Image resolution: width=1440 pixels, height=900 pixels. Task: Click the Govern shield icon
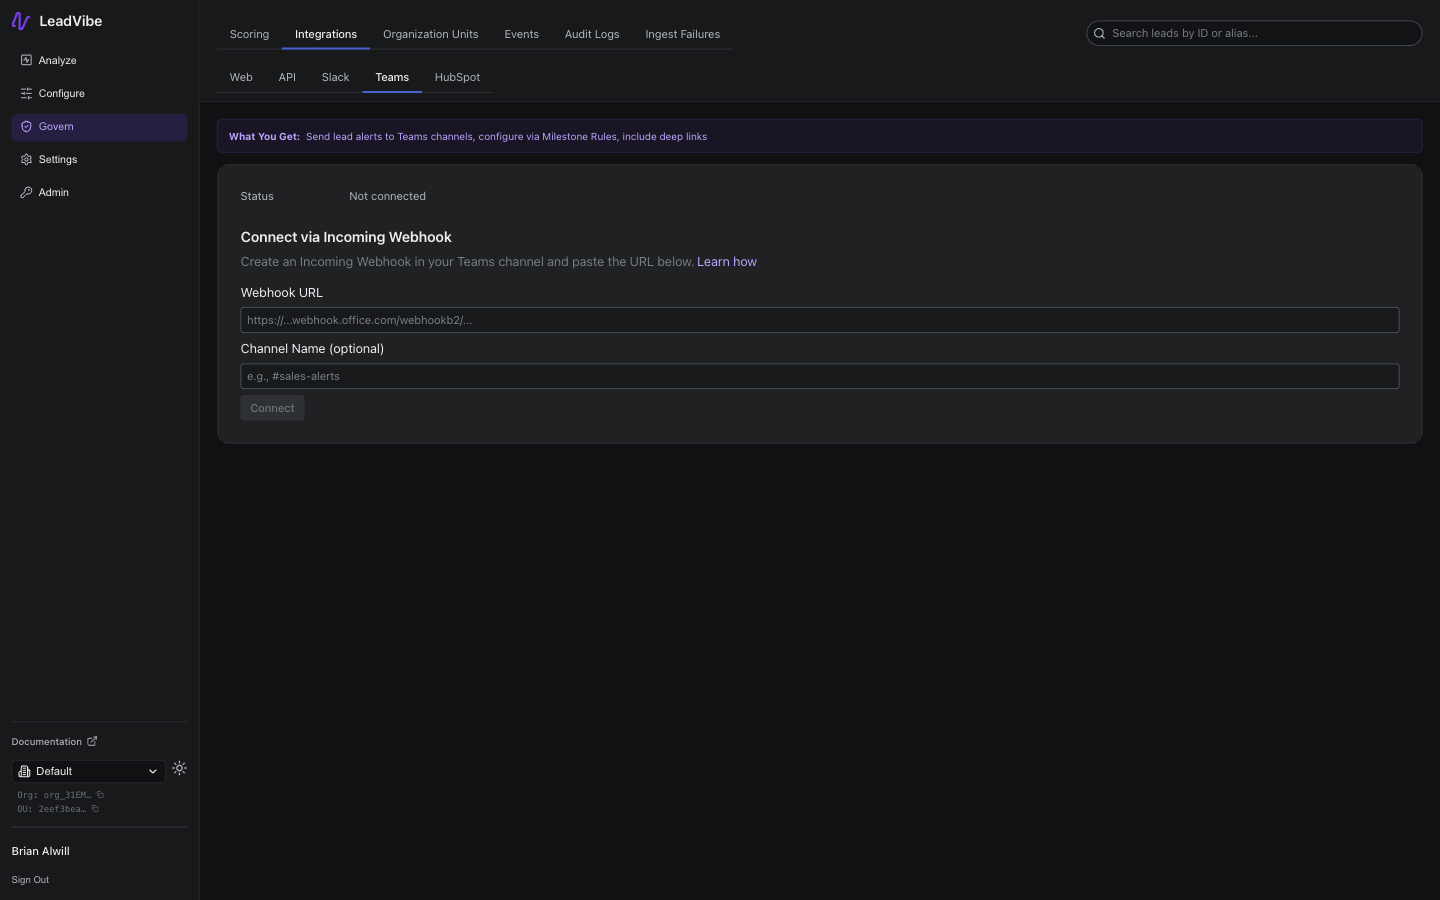coord(26,126)
